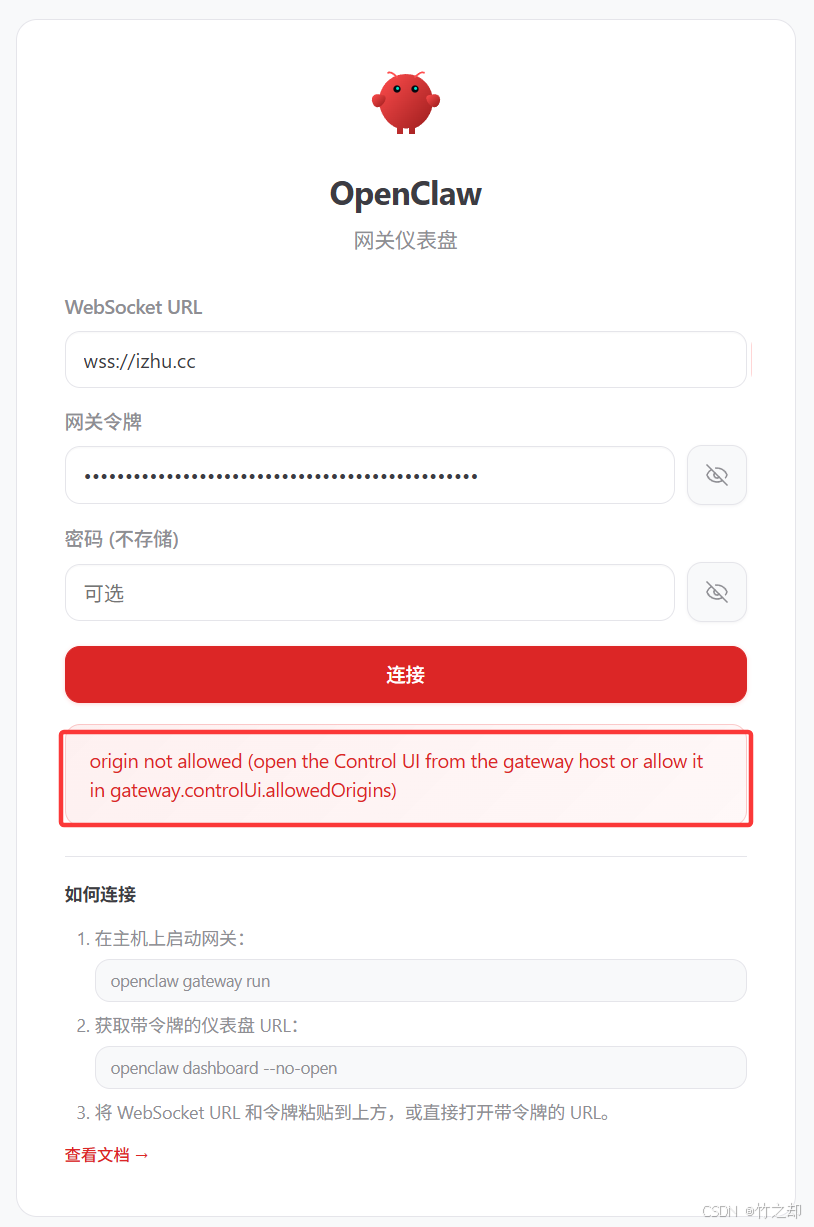
Task: Select the openclaw dashboard --no-open code block
Action: [421, 1068]
